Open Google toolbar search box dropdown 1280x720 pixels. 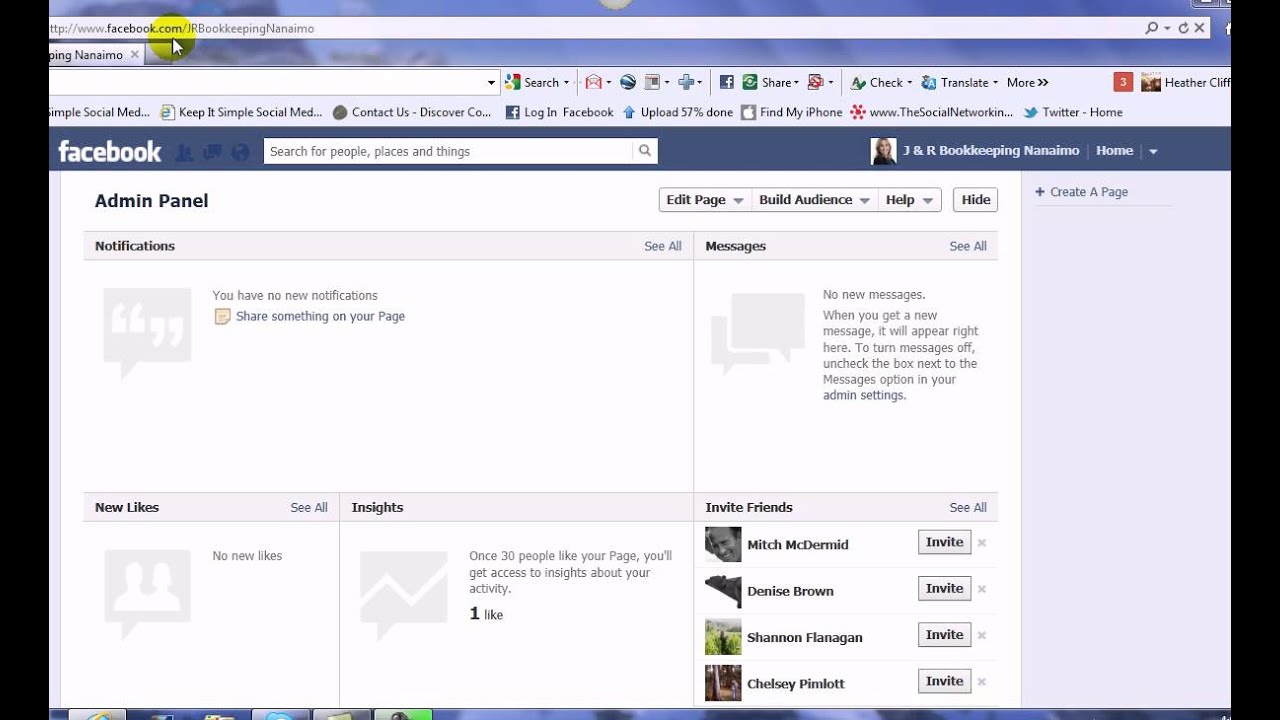[x=491, y=83]
